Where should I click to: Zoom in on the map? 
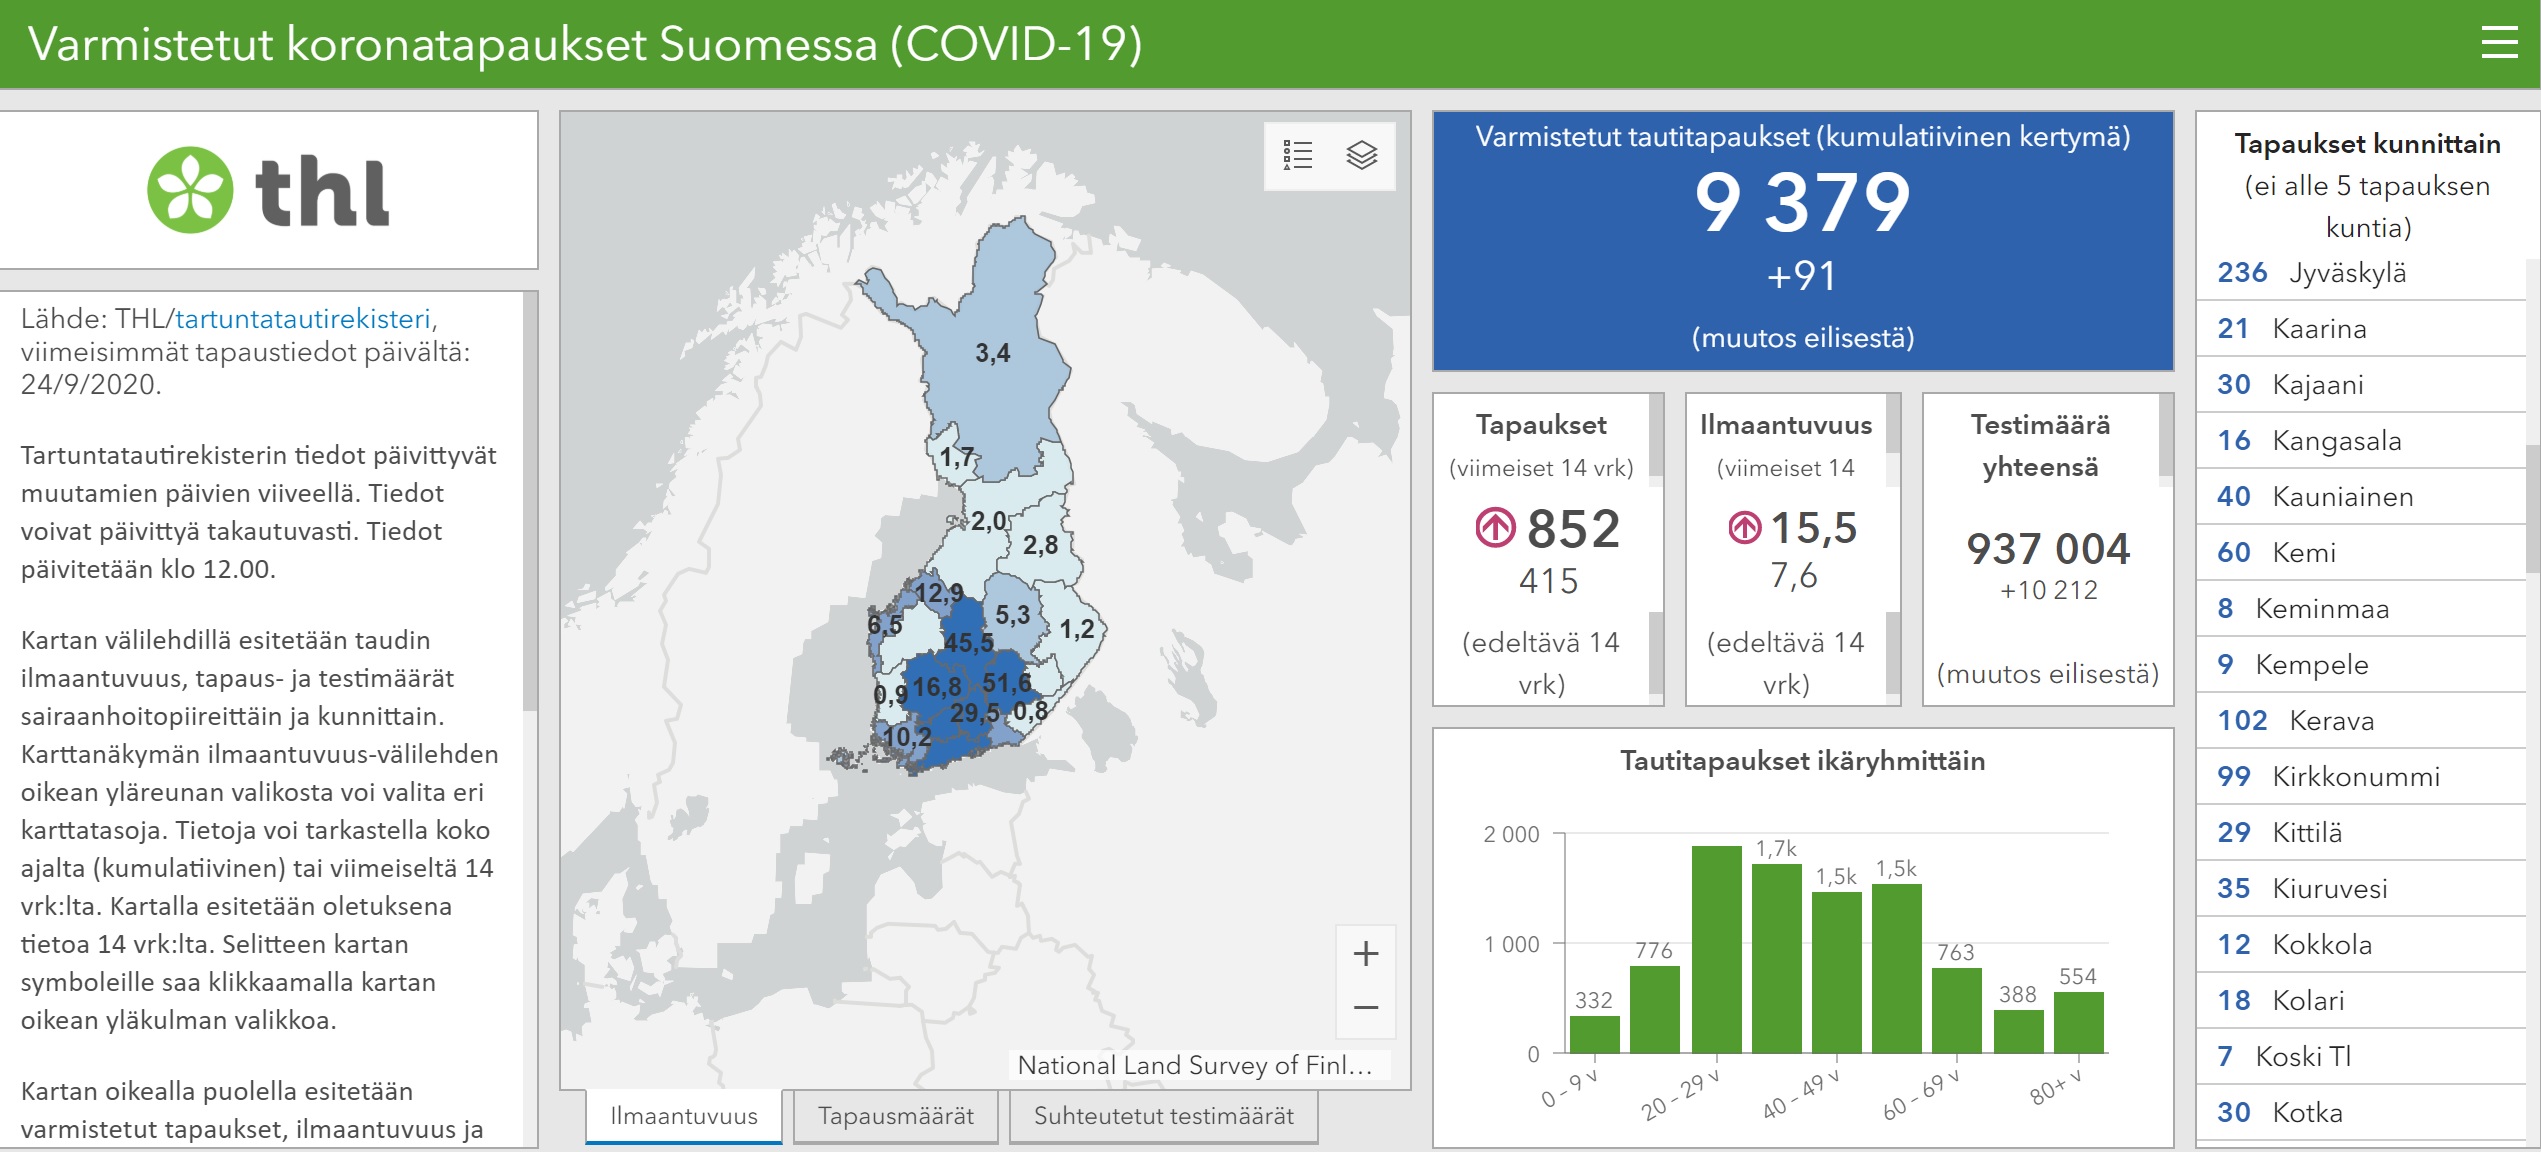pos(1365,953)
